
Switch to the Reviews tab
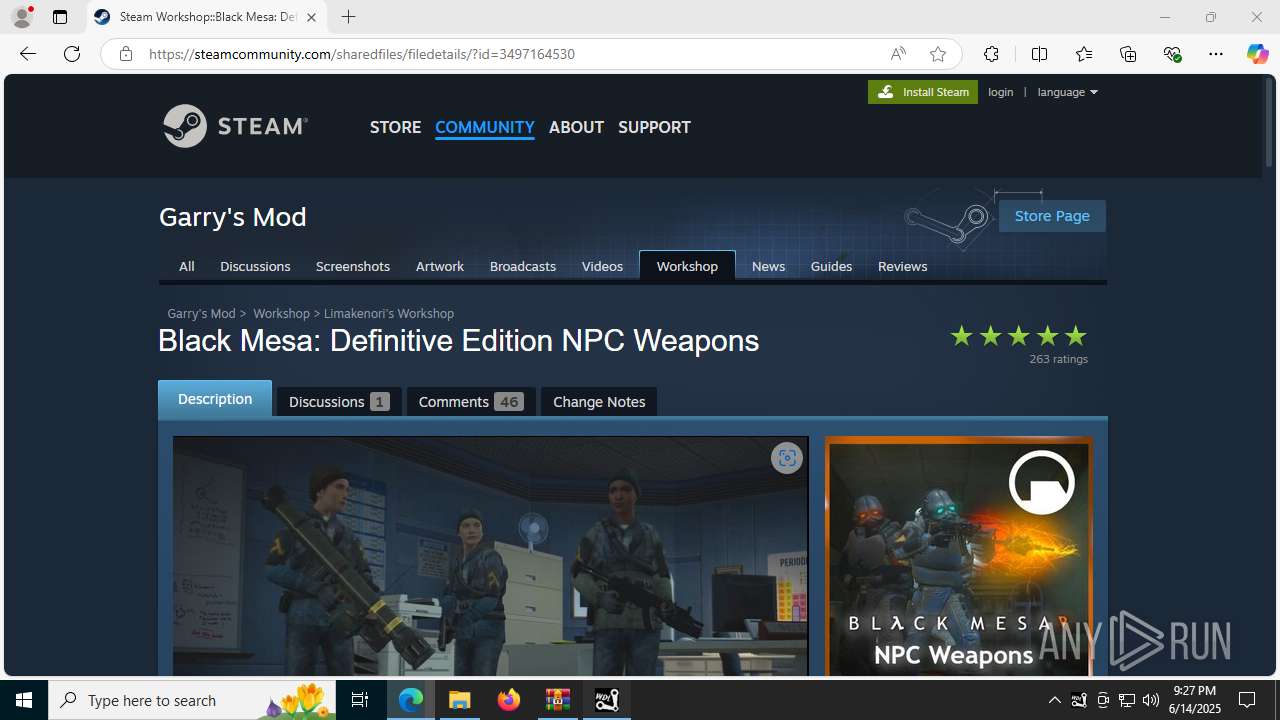pyautogui.click(x=902, y=266)
